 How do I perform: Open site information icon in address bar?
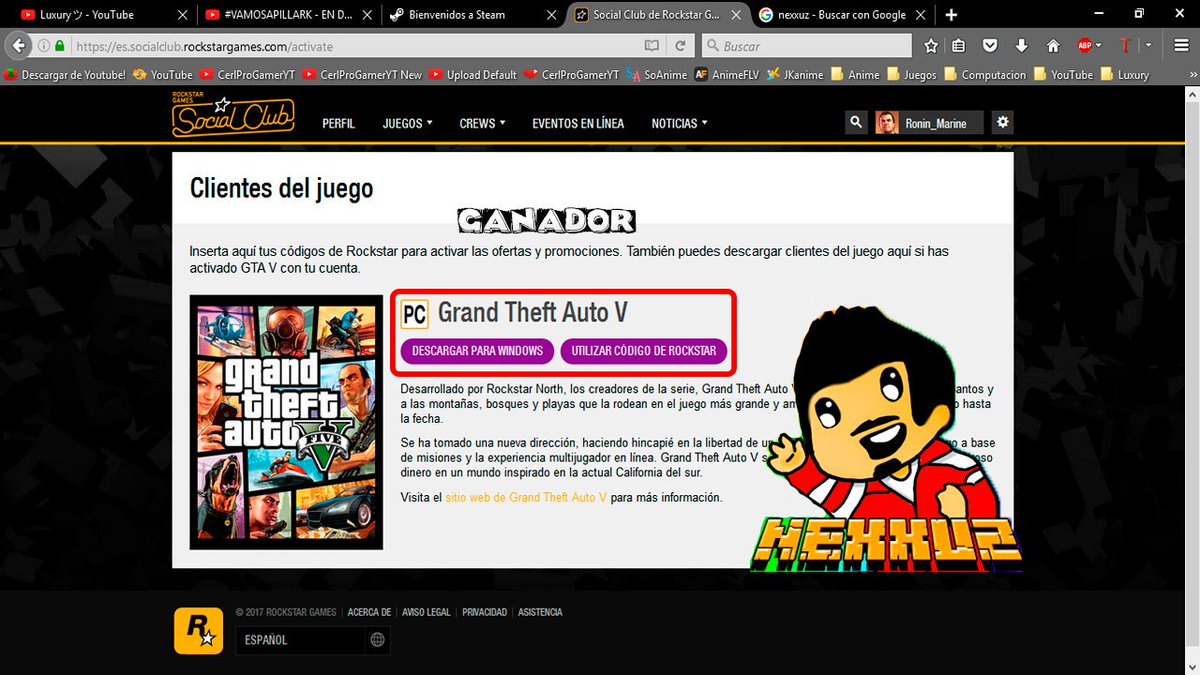45,46
